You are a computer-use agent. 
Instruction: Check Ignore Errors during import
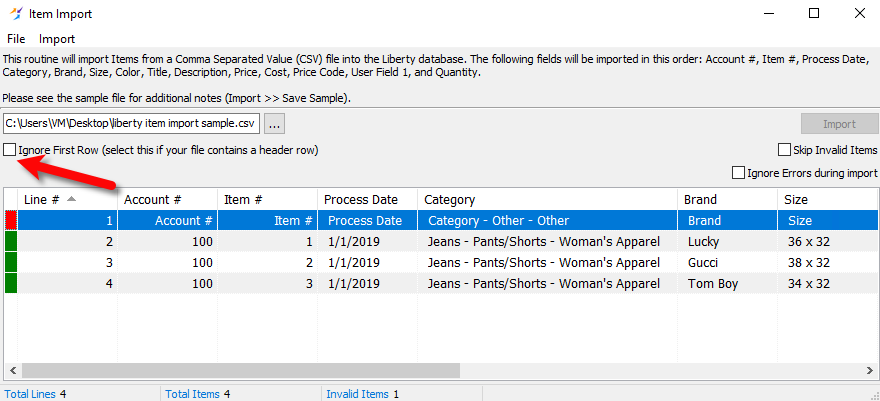pyautogui.click(x=738, y=173)
